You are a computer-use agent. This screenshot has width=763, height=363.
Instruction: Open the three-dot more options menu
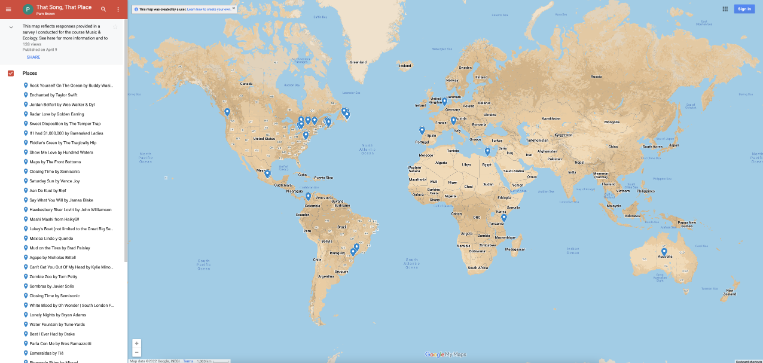[x=118, y=9]
